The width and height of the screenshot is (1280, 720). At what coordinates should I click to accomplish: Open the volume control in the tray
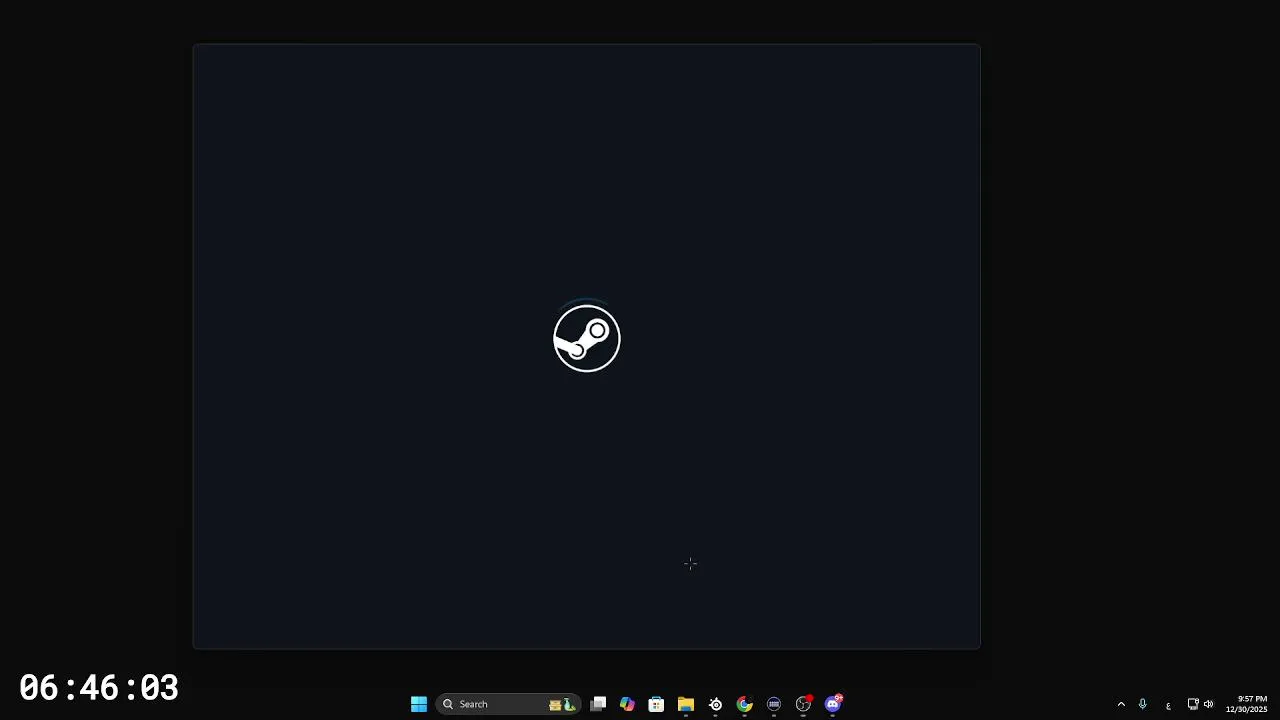[x=1208, y=704]
